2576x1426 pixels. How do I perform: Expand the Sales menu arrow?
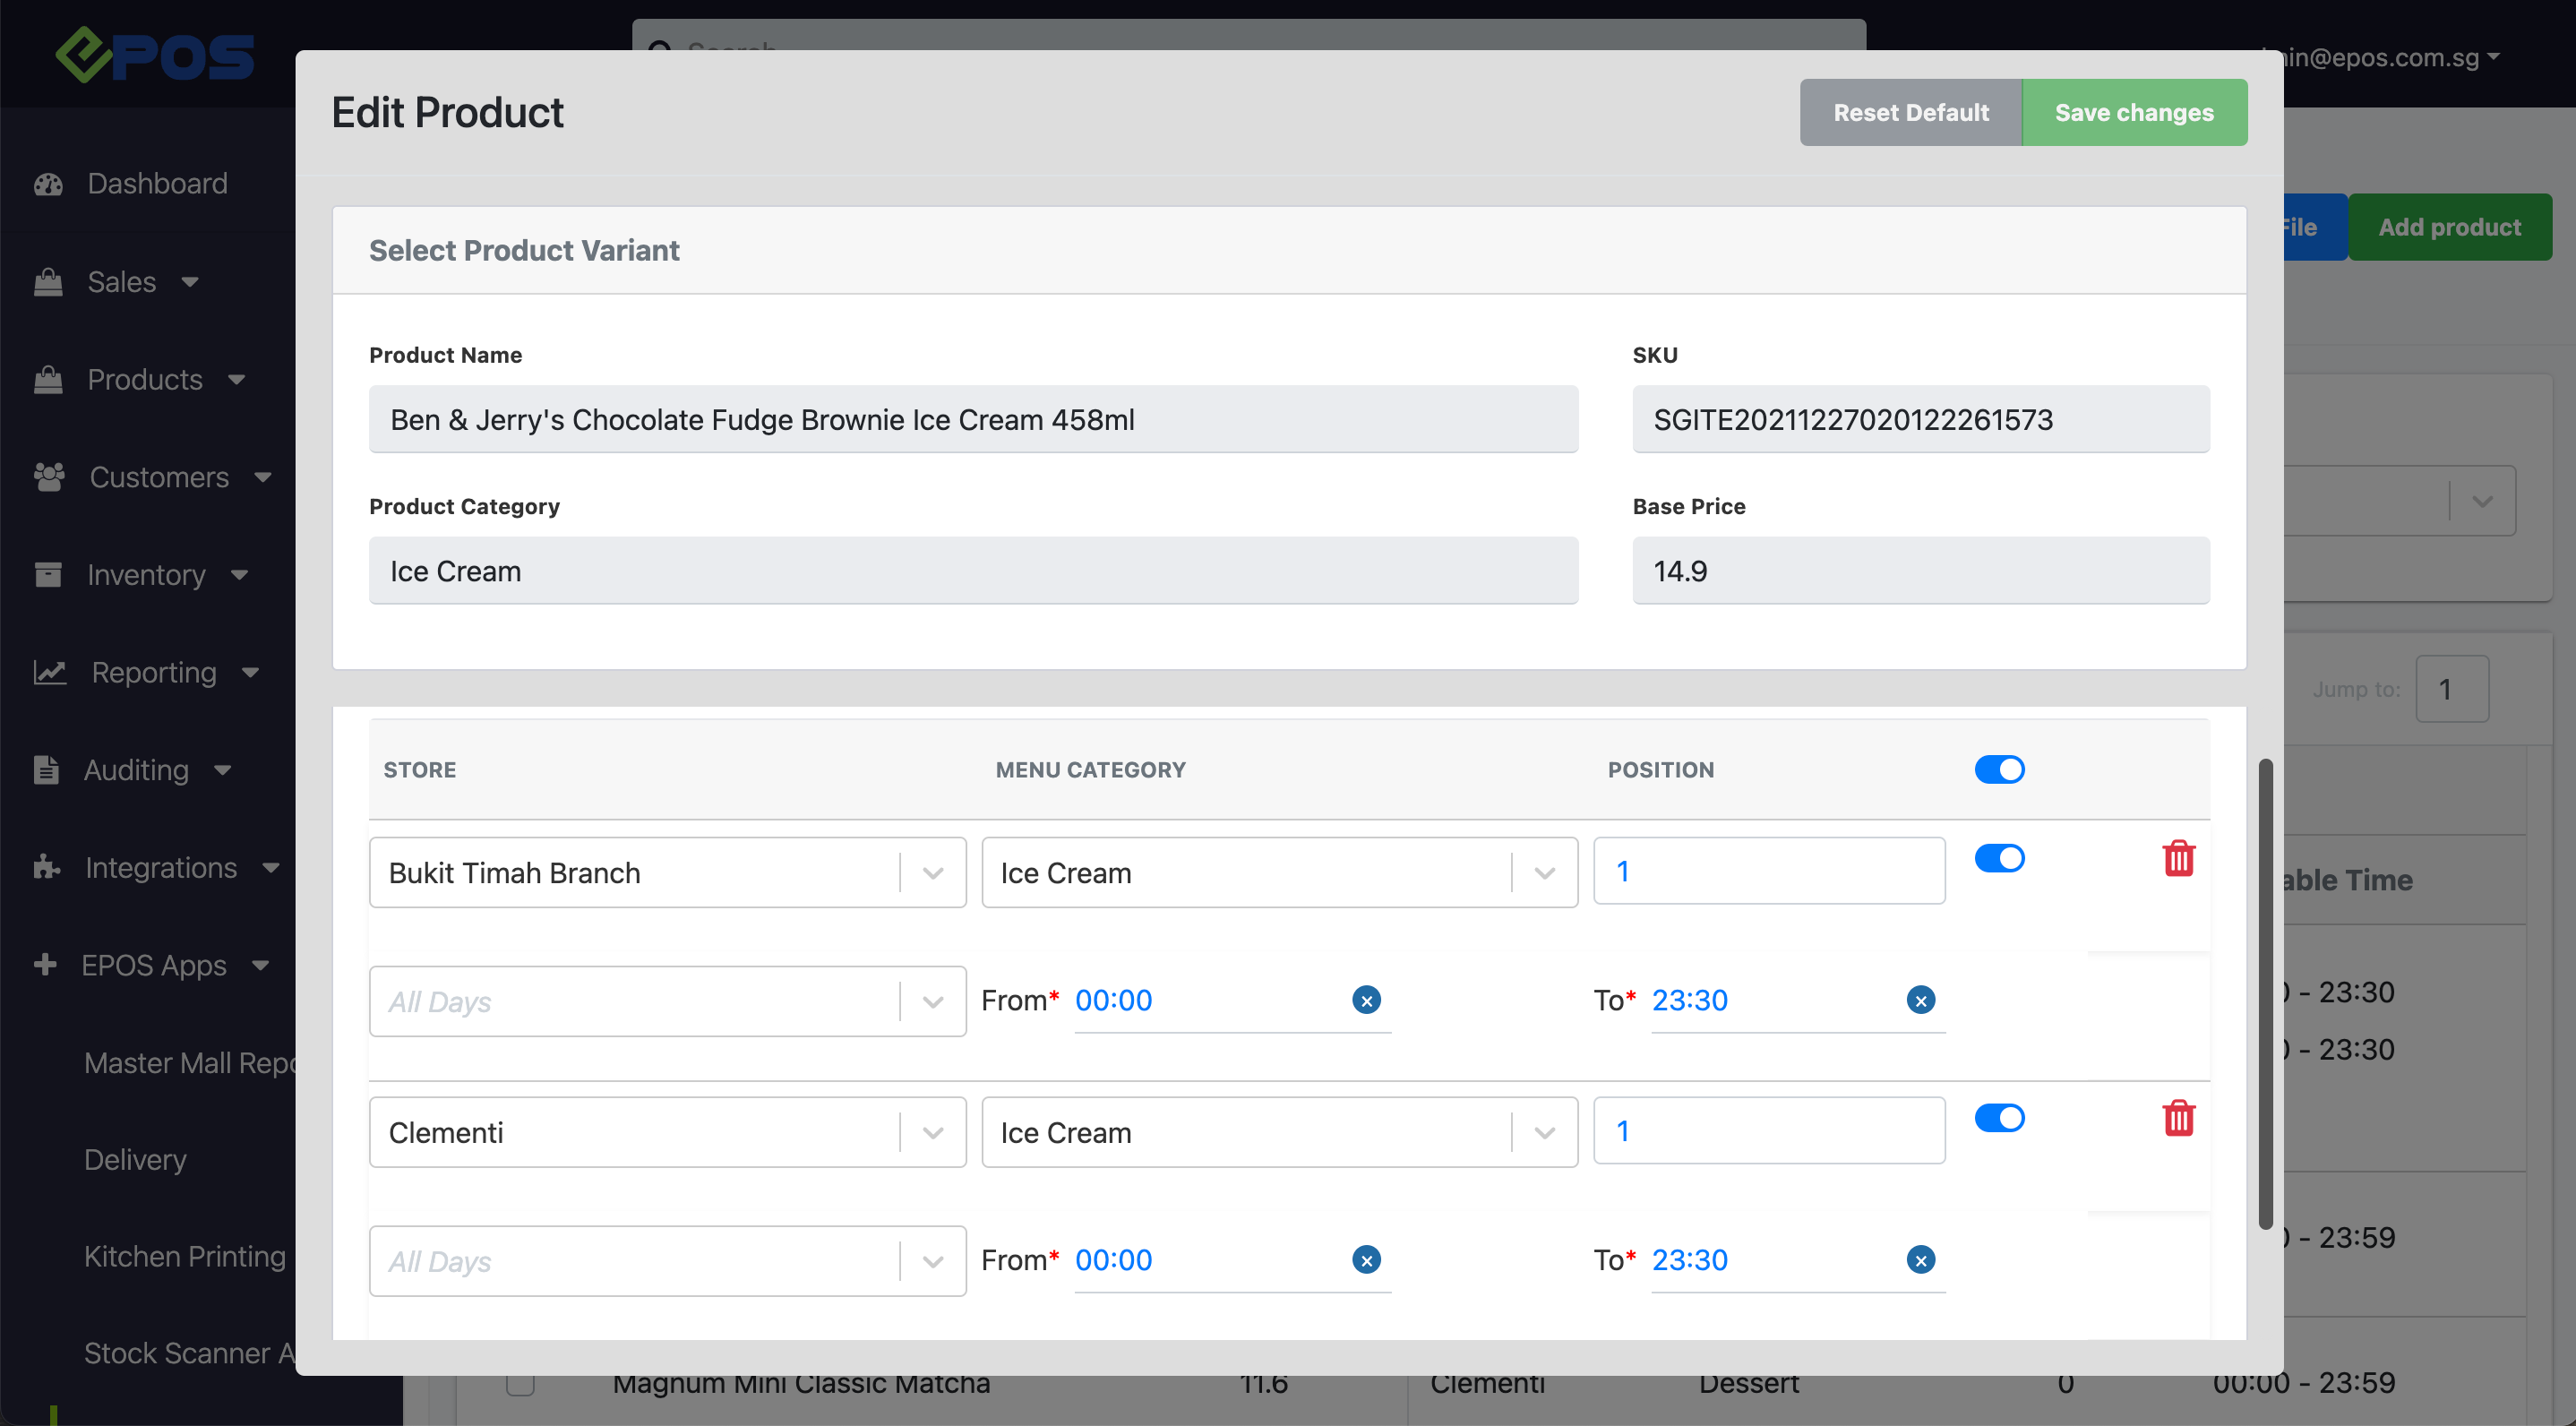click(190, 283)
